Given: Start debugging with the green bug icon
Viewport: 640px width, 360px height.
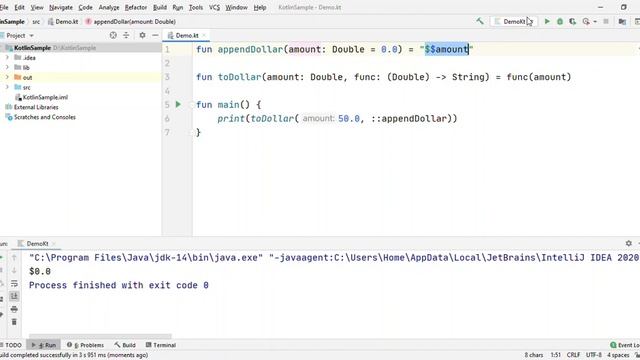Looking at the screenshot, I should [x=560, y=21].
